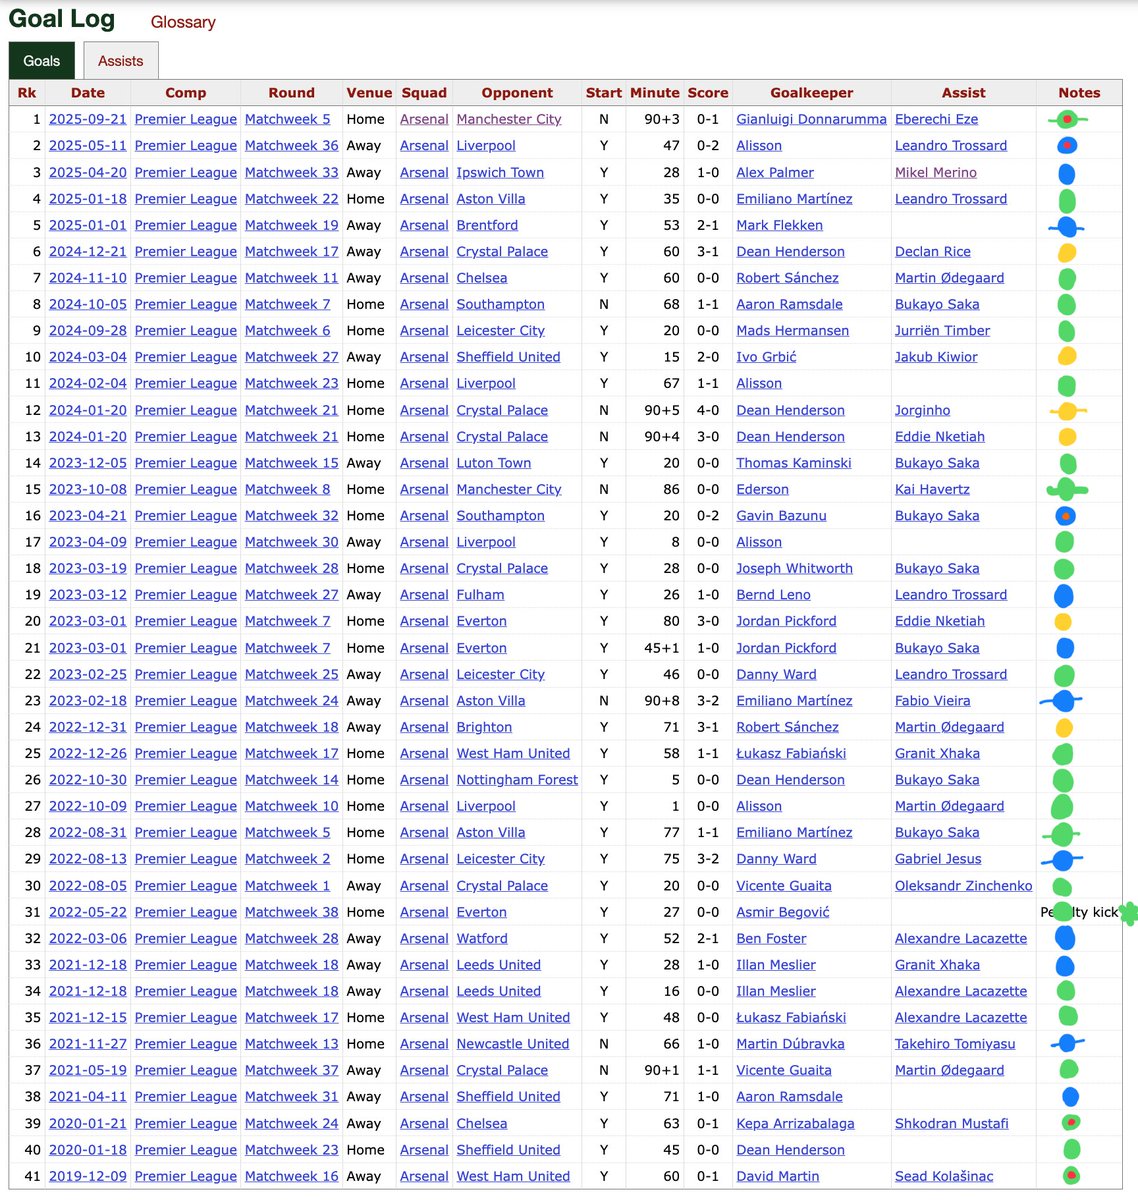Sort by the Goalkeeper column header
The width and height of the screenshot is (1138, 1200).
pos(812,93)
